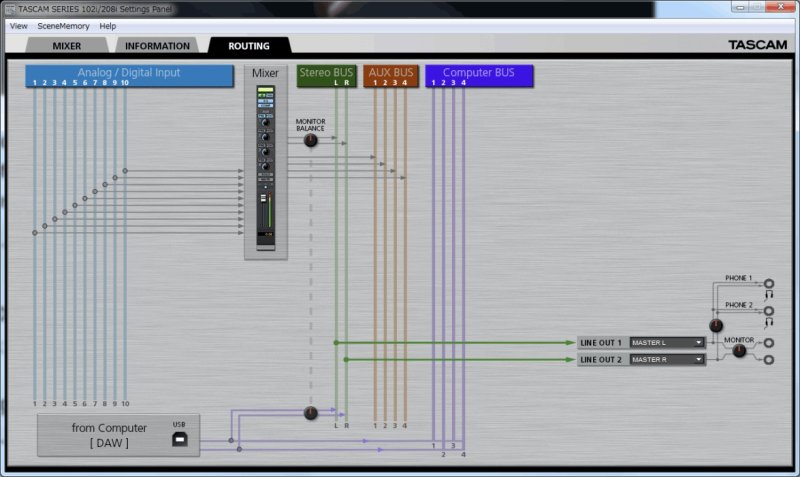Viewport: 800px width, 477px height.
Task: Open the LINE OUT 2 source dropdown
Action: (667, 359)
